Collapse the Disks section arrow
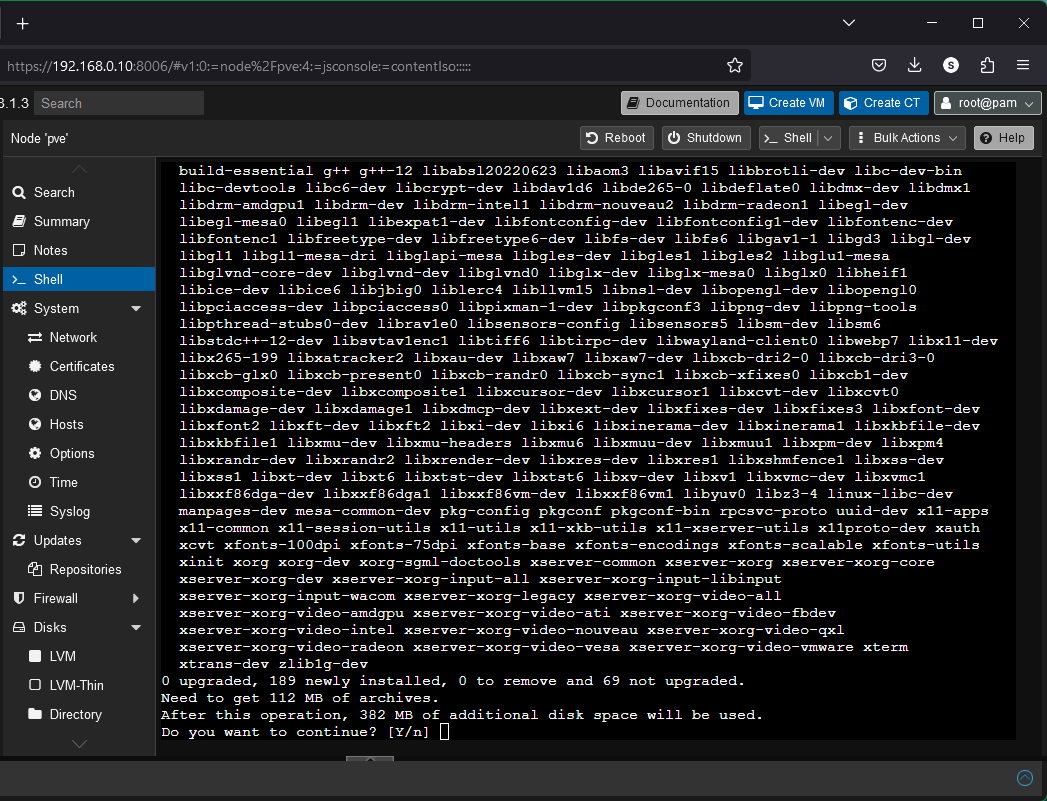 [x=136, y=627]
